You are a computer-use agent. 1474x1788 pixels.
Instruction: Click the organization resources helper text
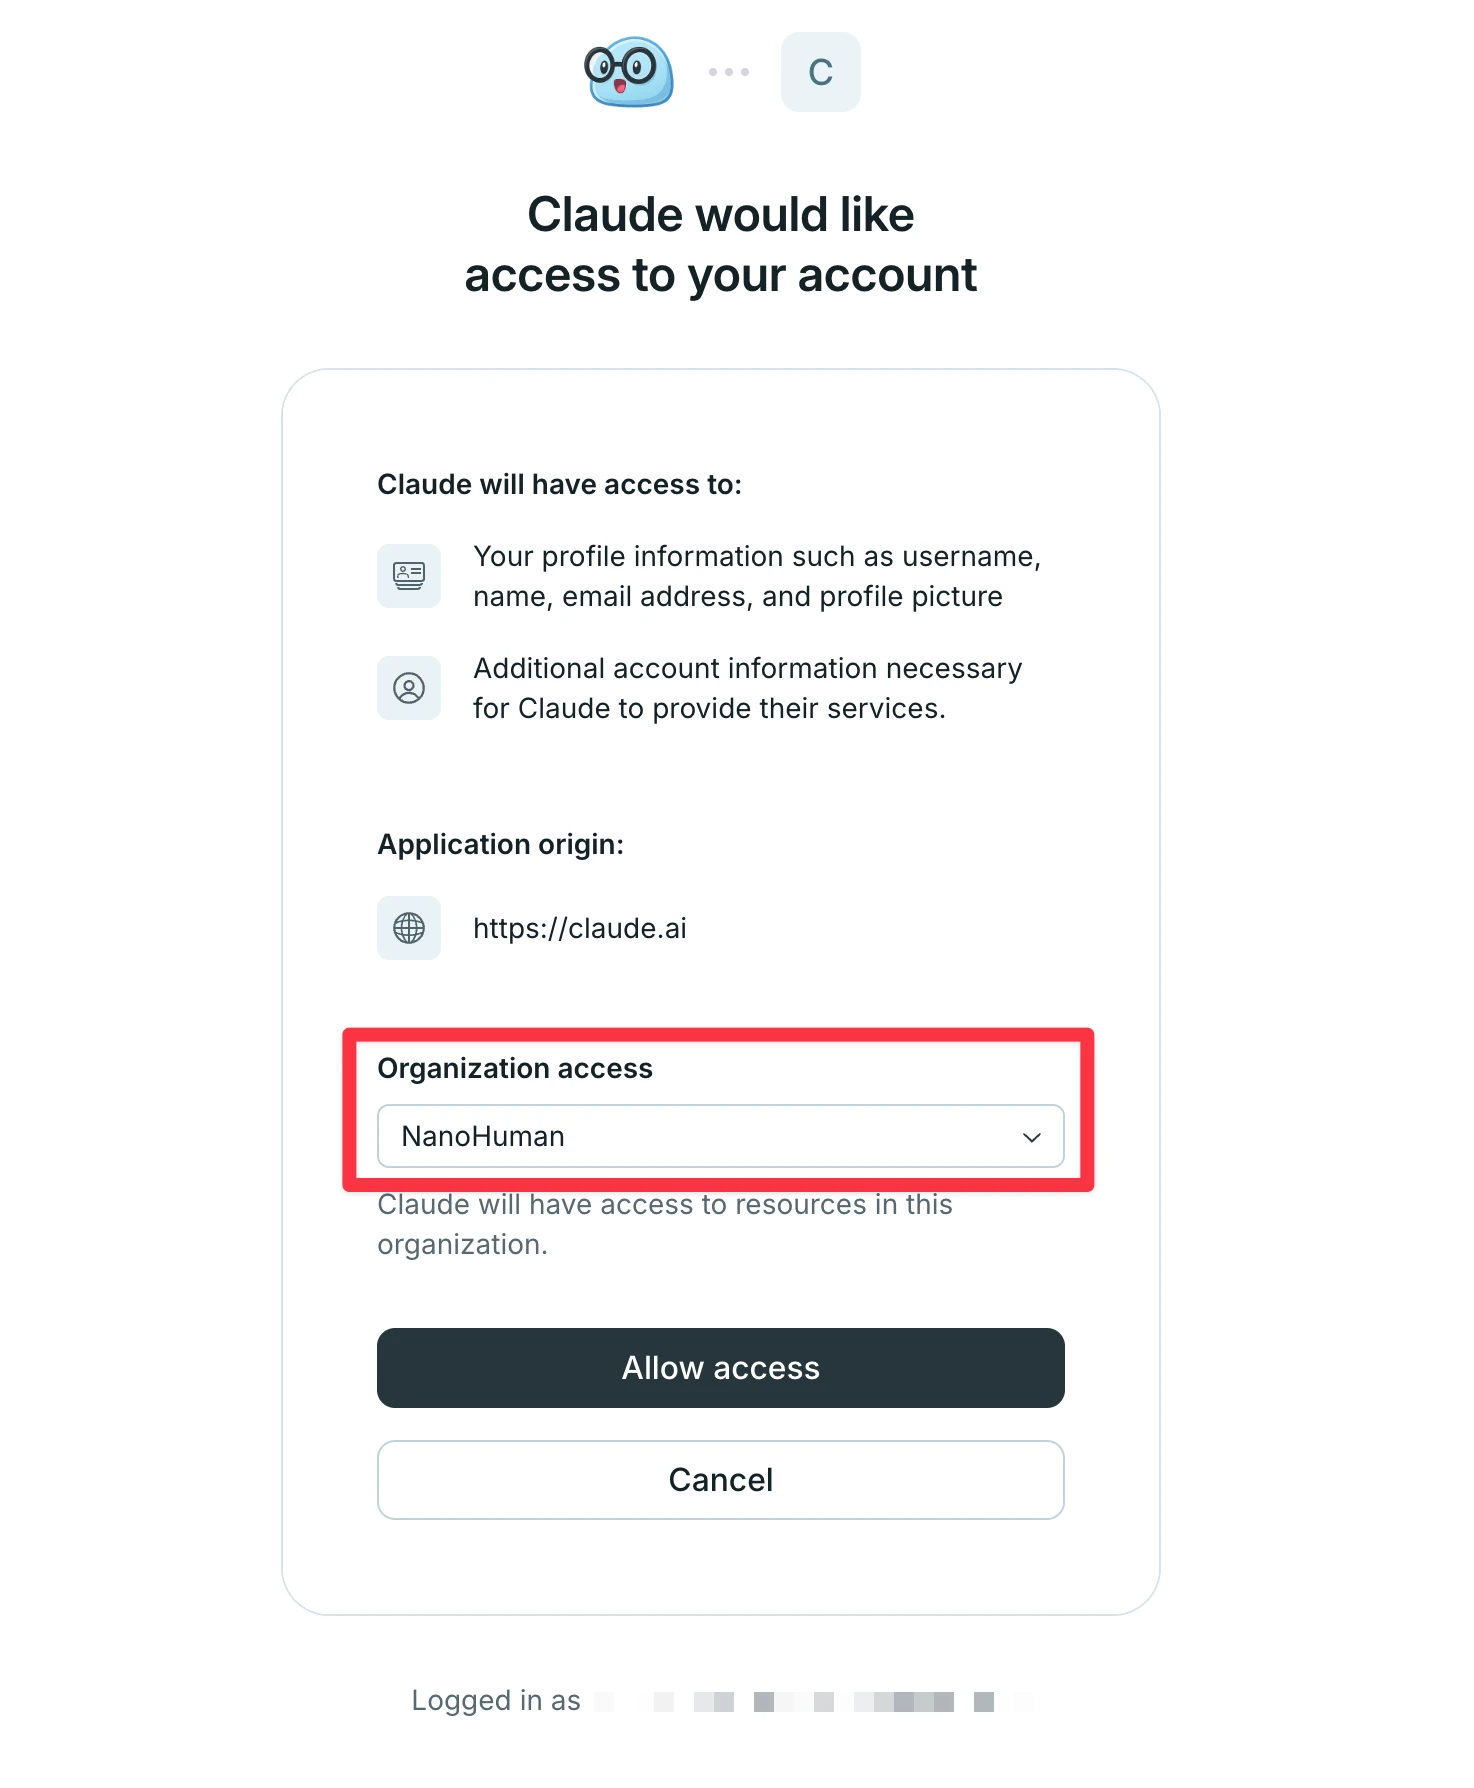(x=665, y=1224)
